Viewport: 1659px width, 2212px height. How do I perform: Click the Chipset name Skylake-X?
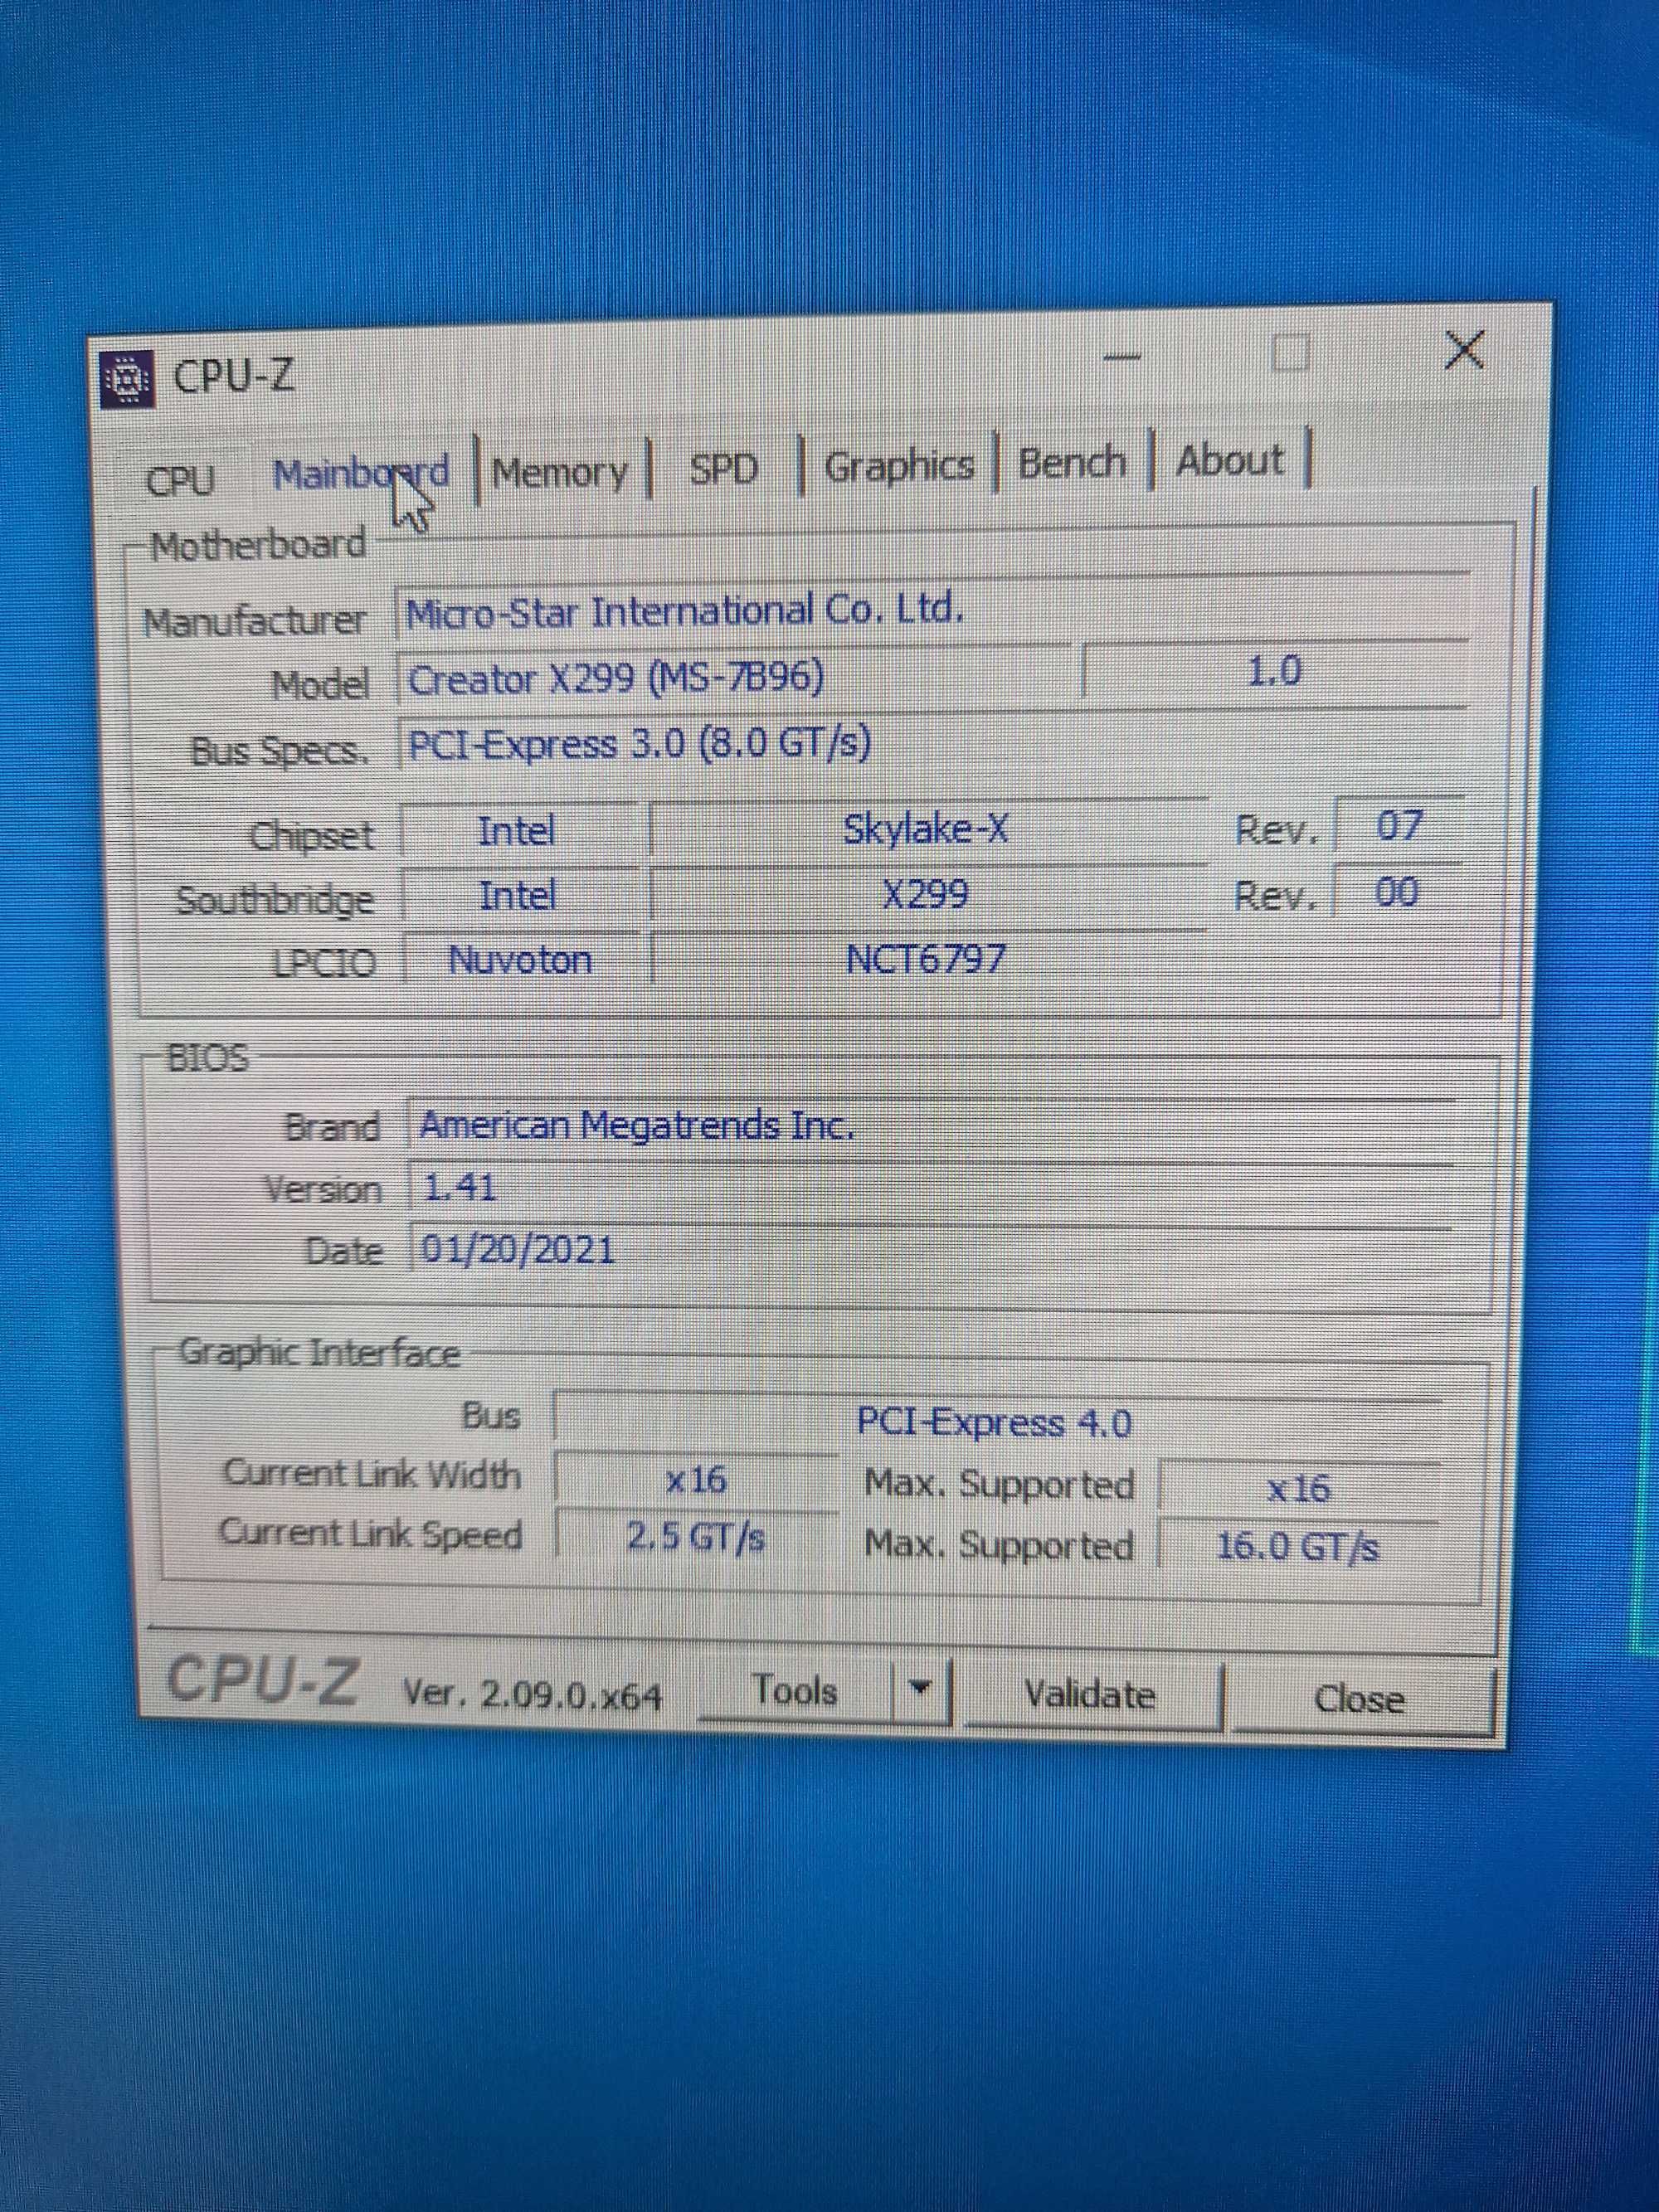click(927, 828)
